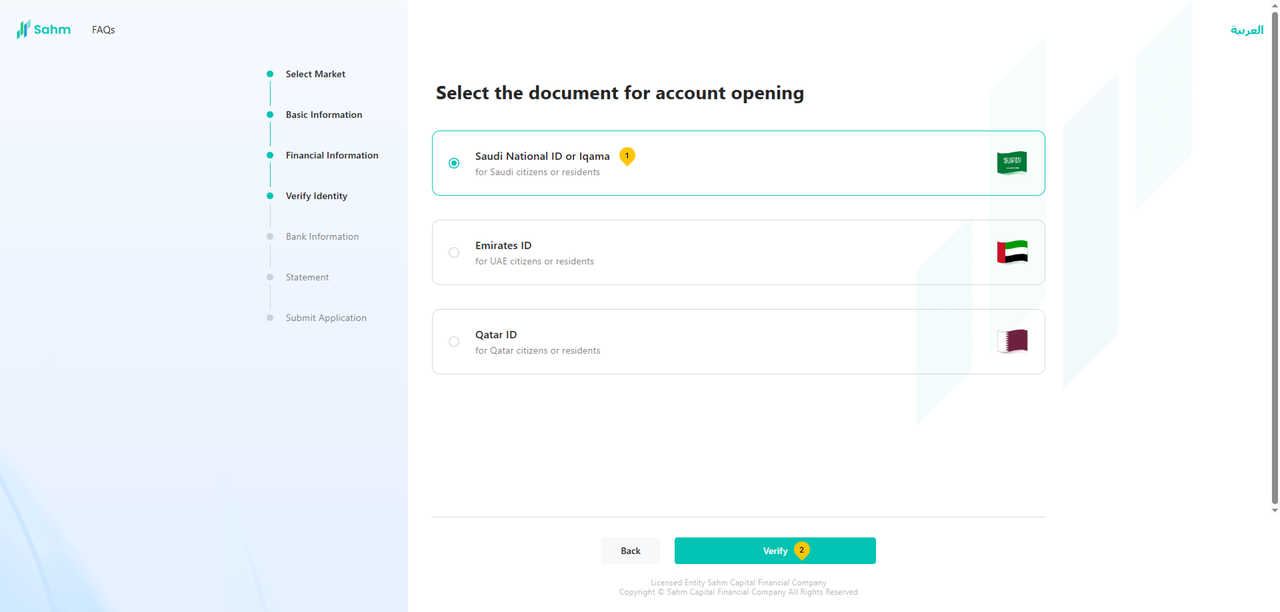Click the Saudi Arabia flag icon
The image size is (1280, 612).
point(1011,163)
